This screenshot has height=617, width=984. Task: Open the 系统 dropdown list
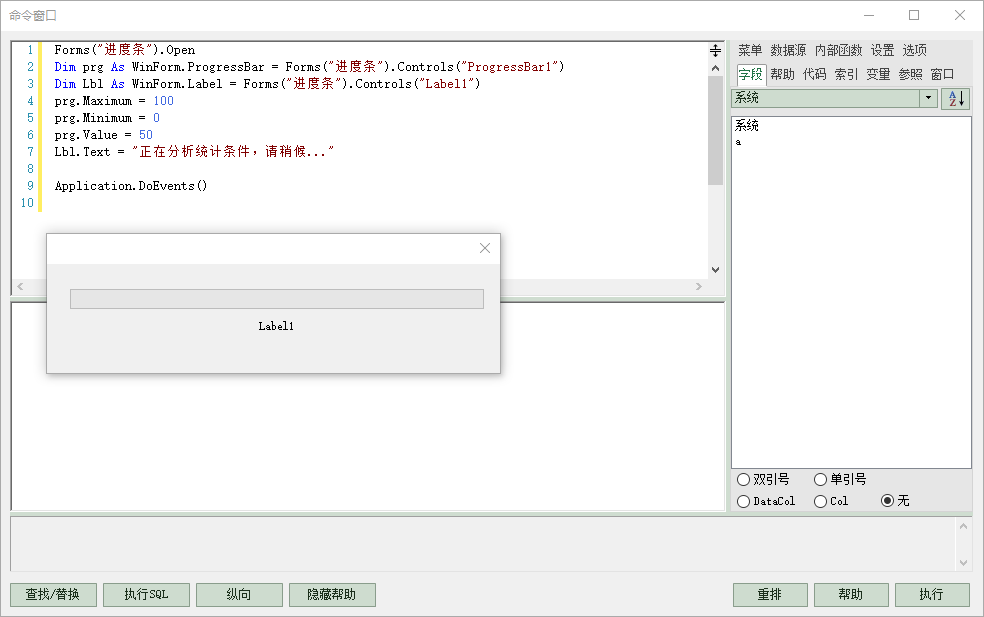[928, 98]
